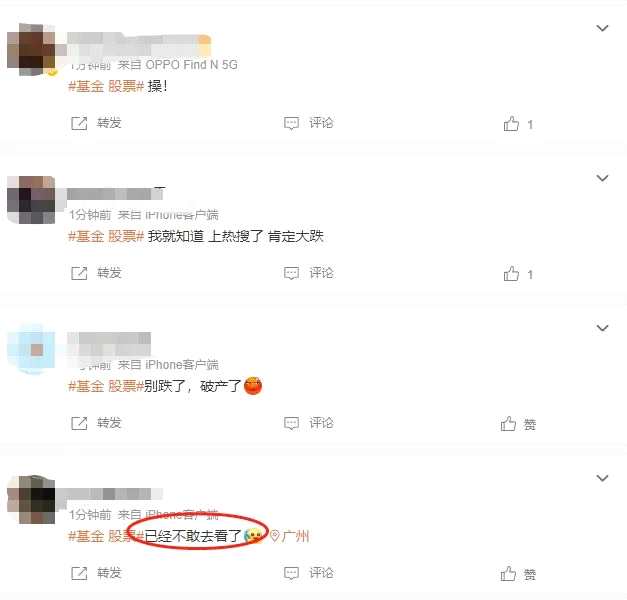The width and height of the screenshot is (627, 600).
Task: Click 转发 icon under 已经不敢去看了 post
Action: point(79,573)
